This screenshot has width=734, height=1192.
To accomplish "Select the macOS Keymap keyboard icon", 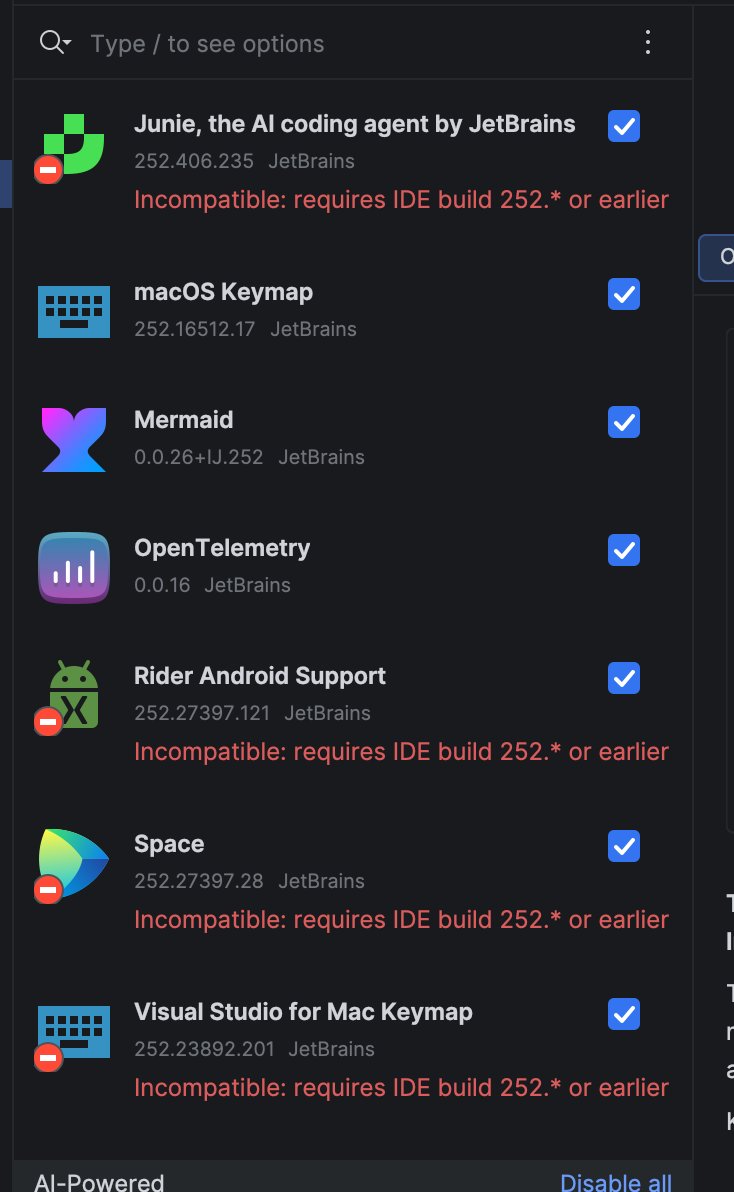I will [74, 312].
